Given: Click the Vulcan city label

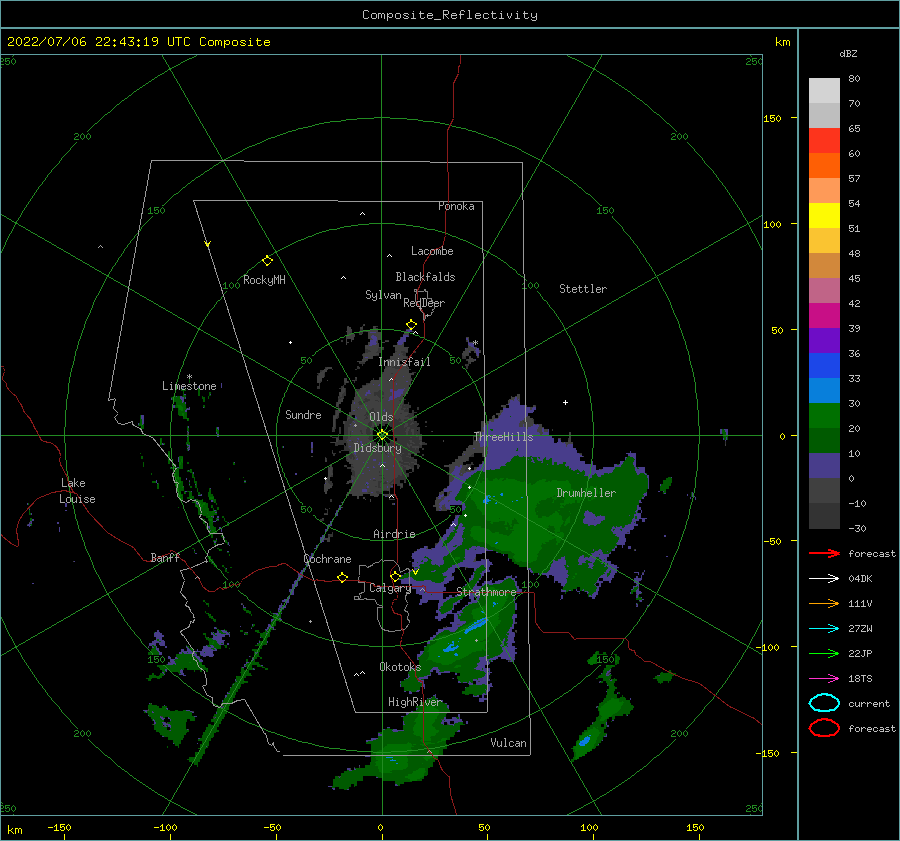Looking at the screenshot, I should coord(509,743).
